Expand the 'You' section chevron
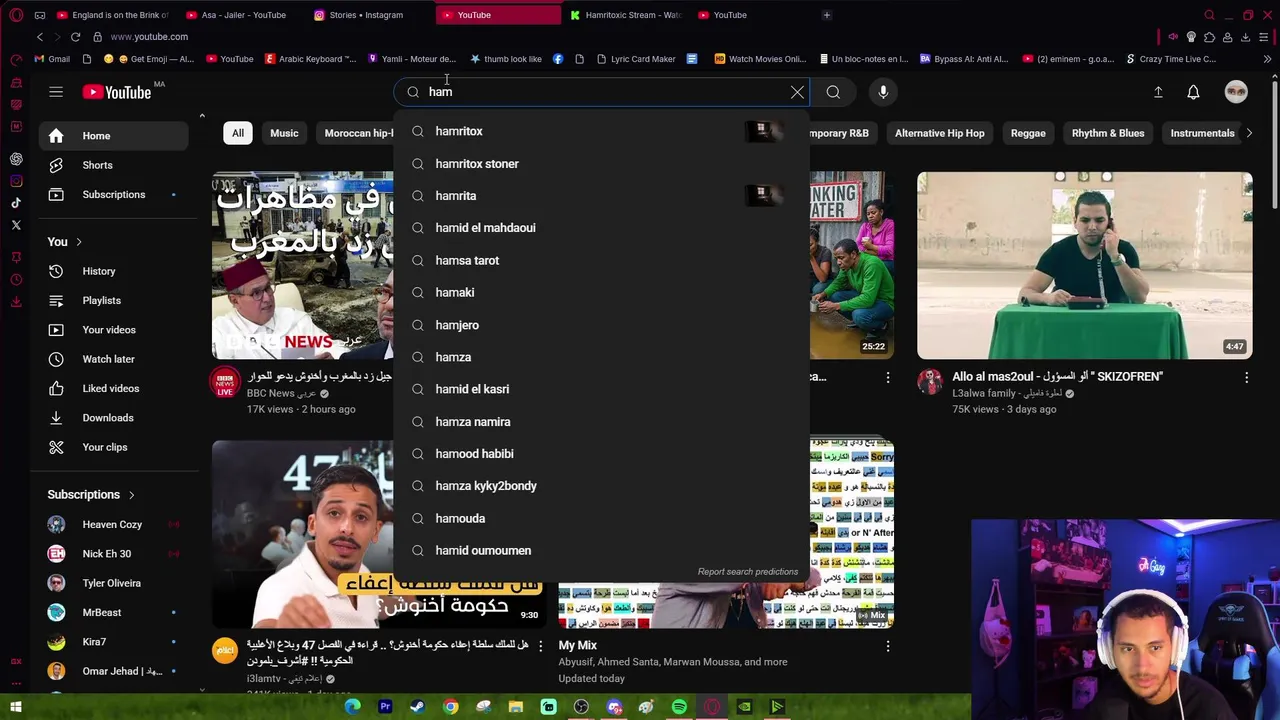Viewport: 1280px width, 720px height. [x=78, y=242]
